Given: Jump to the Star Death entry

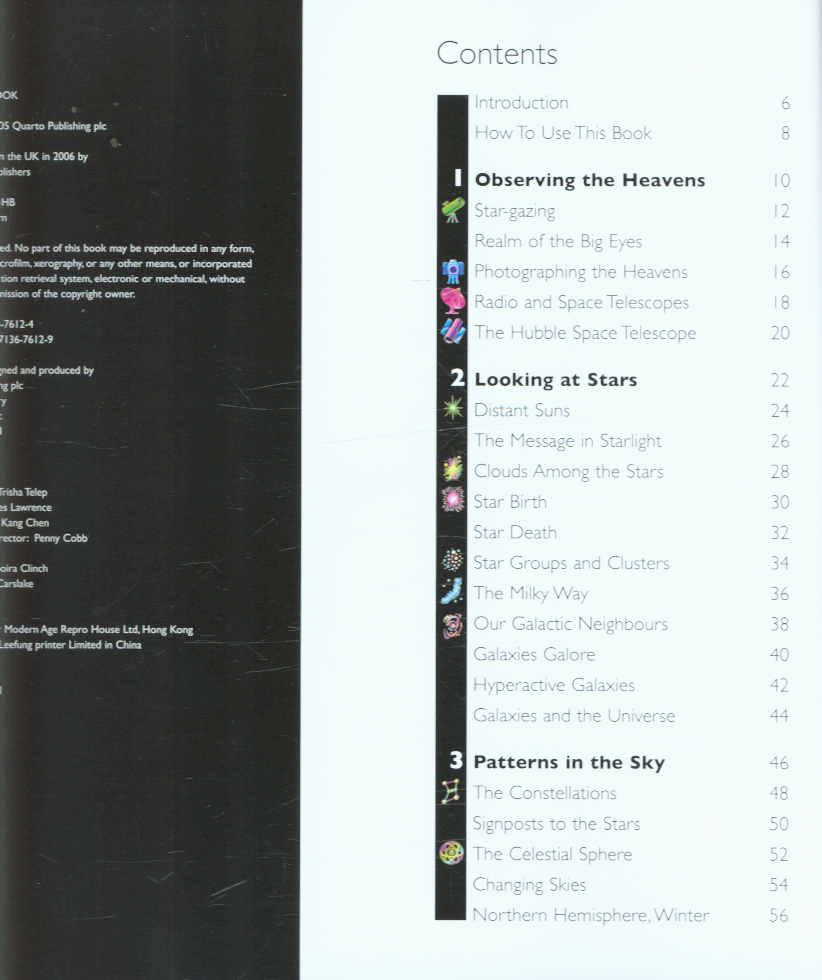Looking at the screenshot, I should [514, 532].
